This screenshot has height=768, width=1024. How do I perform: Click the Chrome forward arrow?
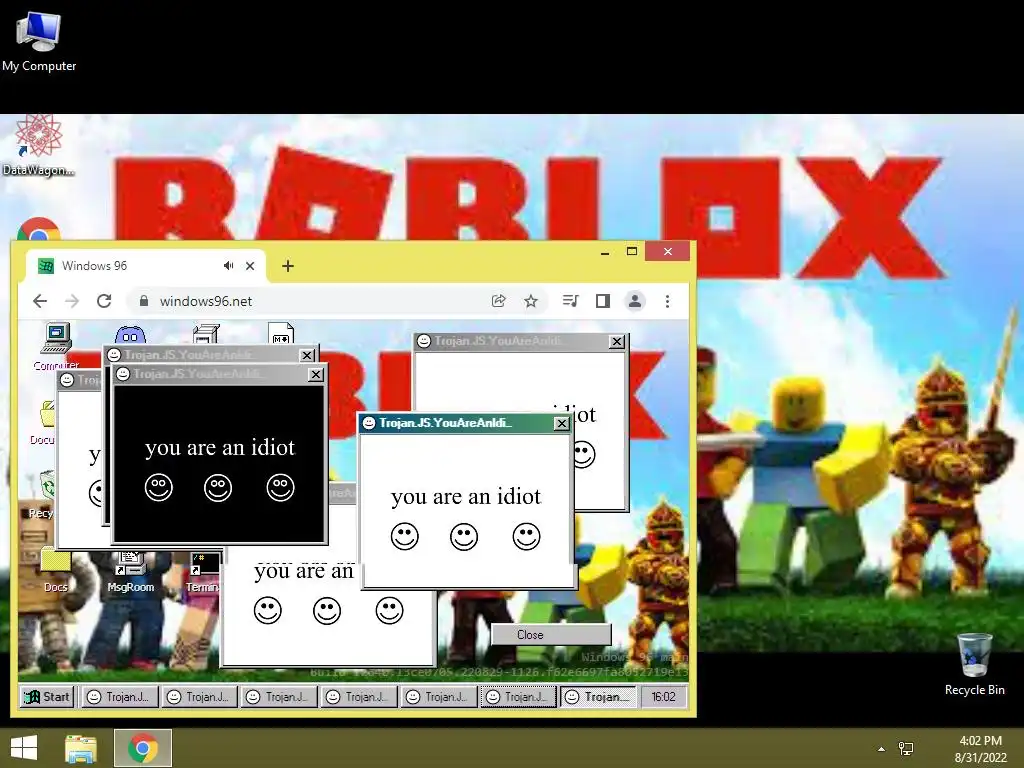pos(72,301)
